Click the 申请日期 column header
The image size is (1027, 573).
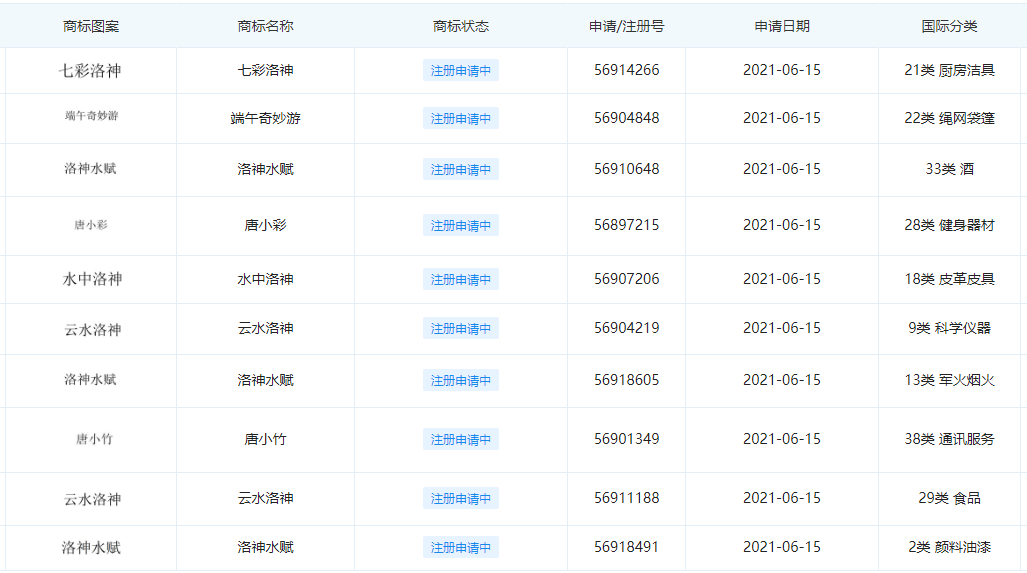tap(781, 26)
